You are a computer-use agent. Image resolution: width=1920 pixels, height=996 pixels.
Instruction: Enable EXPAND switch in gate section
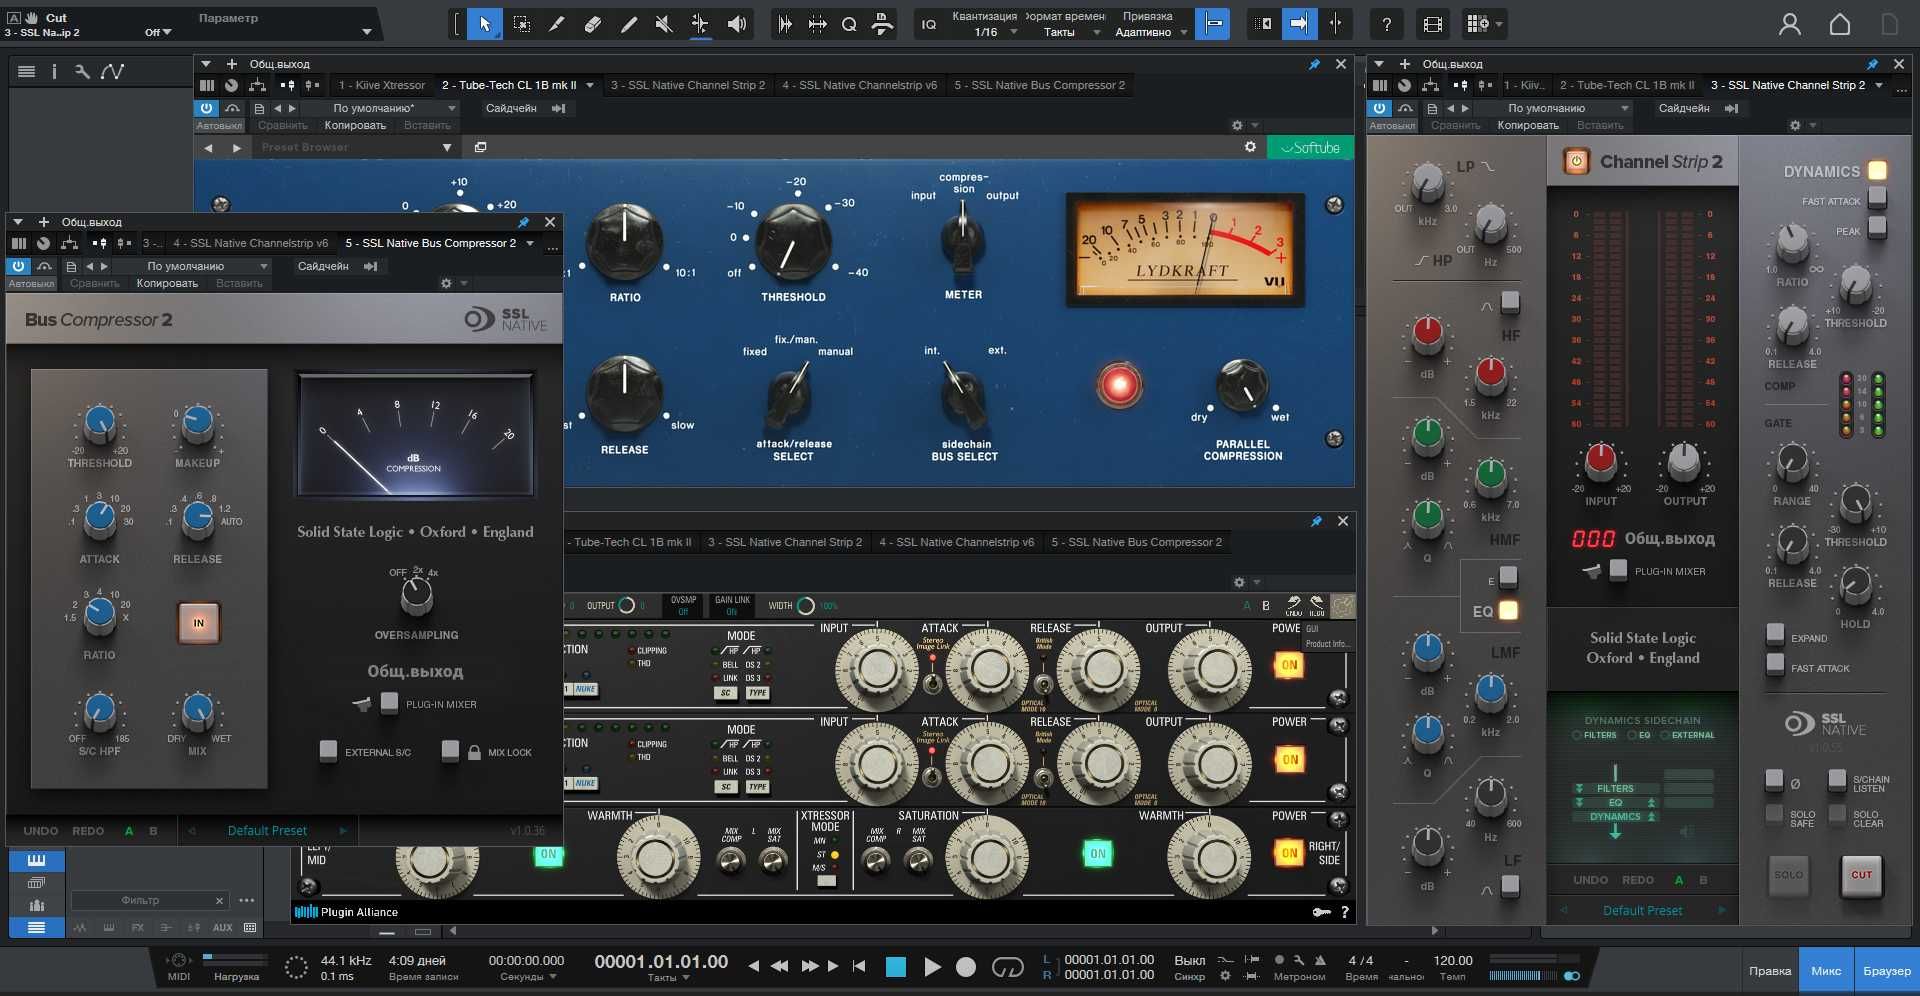click(1775, 634)
